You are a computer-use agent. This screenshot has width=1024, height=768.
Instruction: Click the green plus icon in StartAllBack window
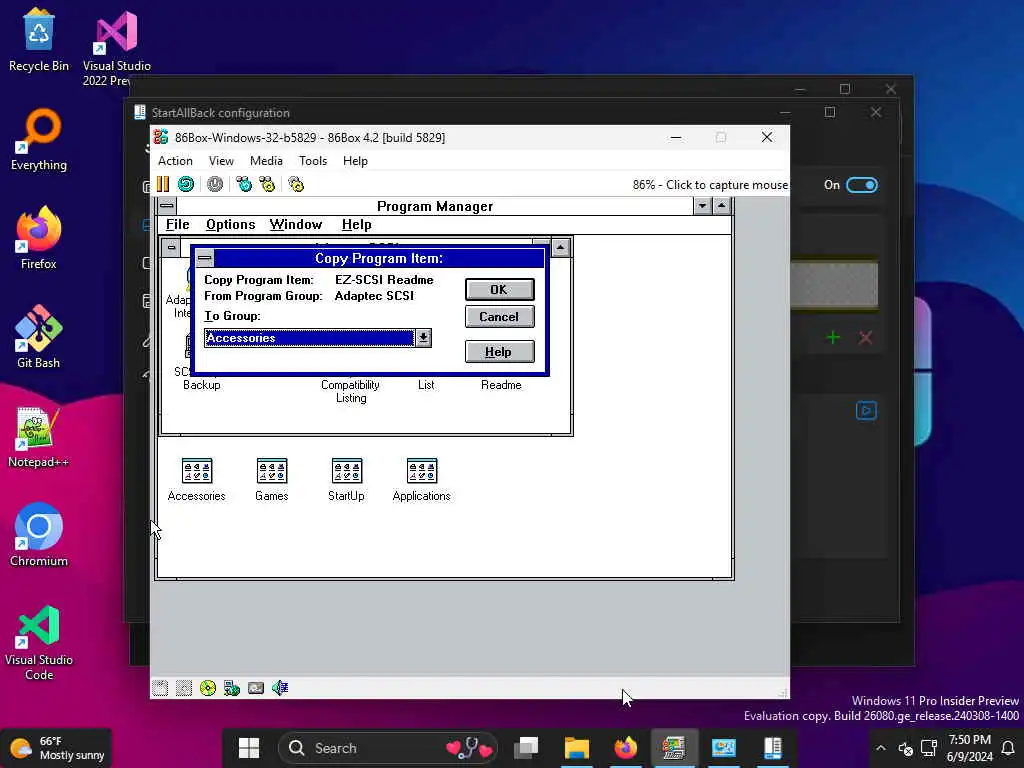[x=833, y=338]
